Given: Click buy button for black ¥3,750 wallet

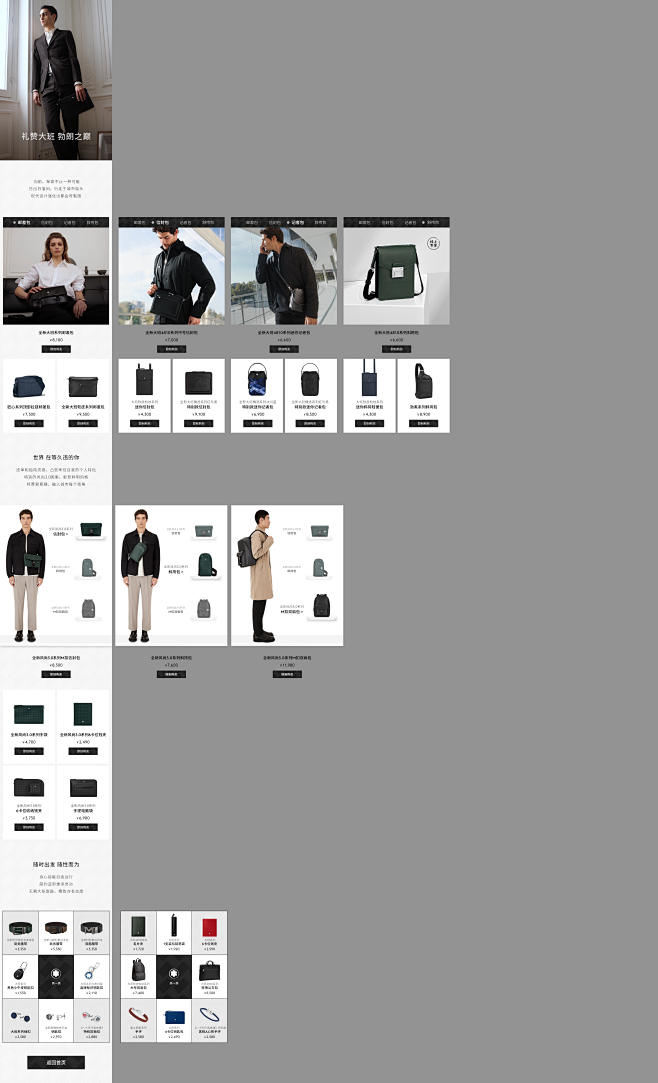Looking at the screenshot, I should [x=29, y=827].
